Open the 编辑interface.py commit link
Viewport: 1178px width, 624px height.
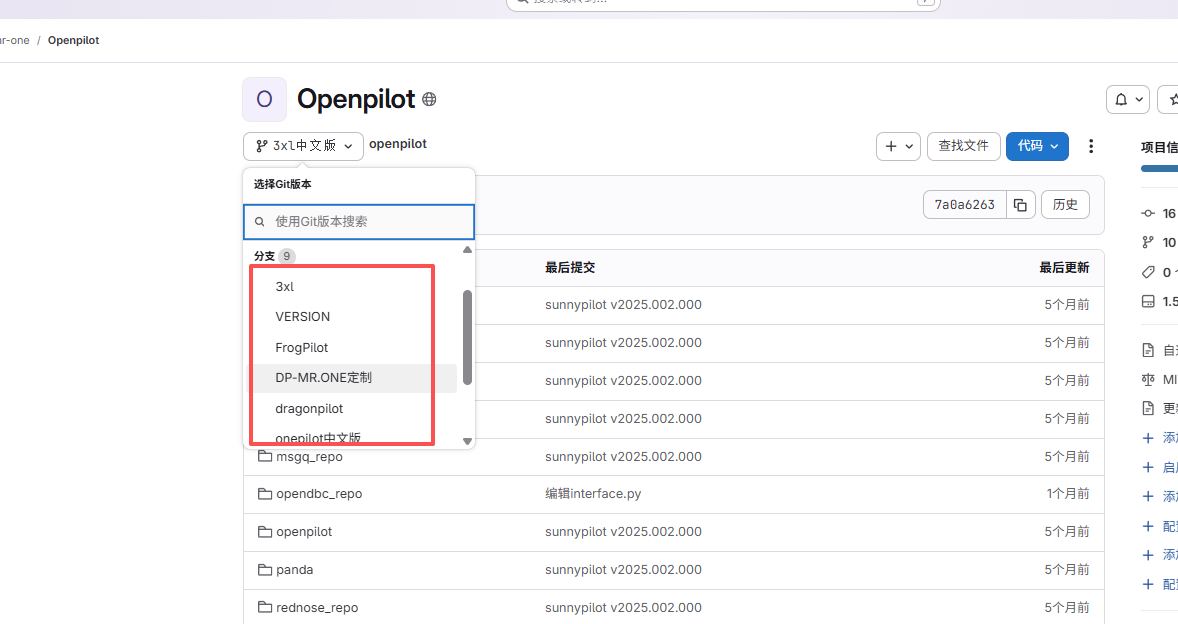594,494
